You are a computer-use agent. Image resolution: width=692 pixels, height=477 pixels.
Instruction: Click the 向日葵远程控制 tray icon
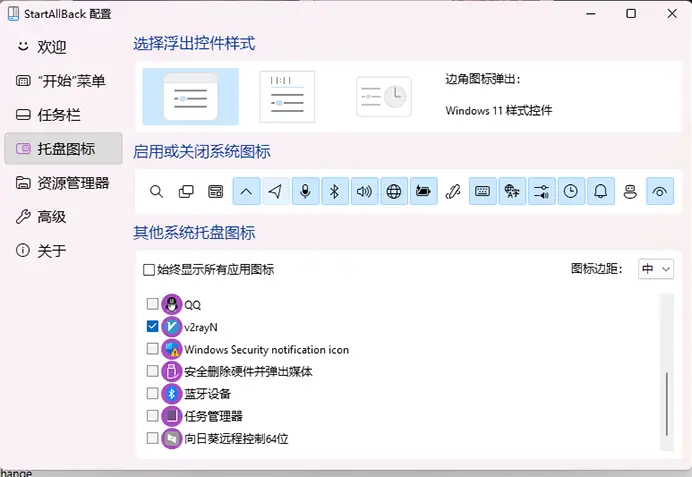pos(172,439)
